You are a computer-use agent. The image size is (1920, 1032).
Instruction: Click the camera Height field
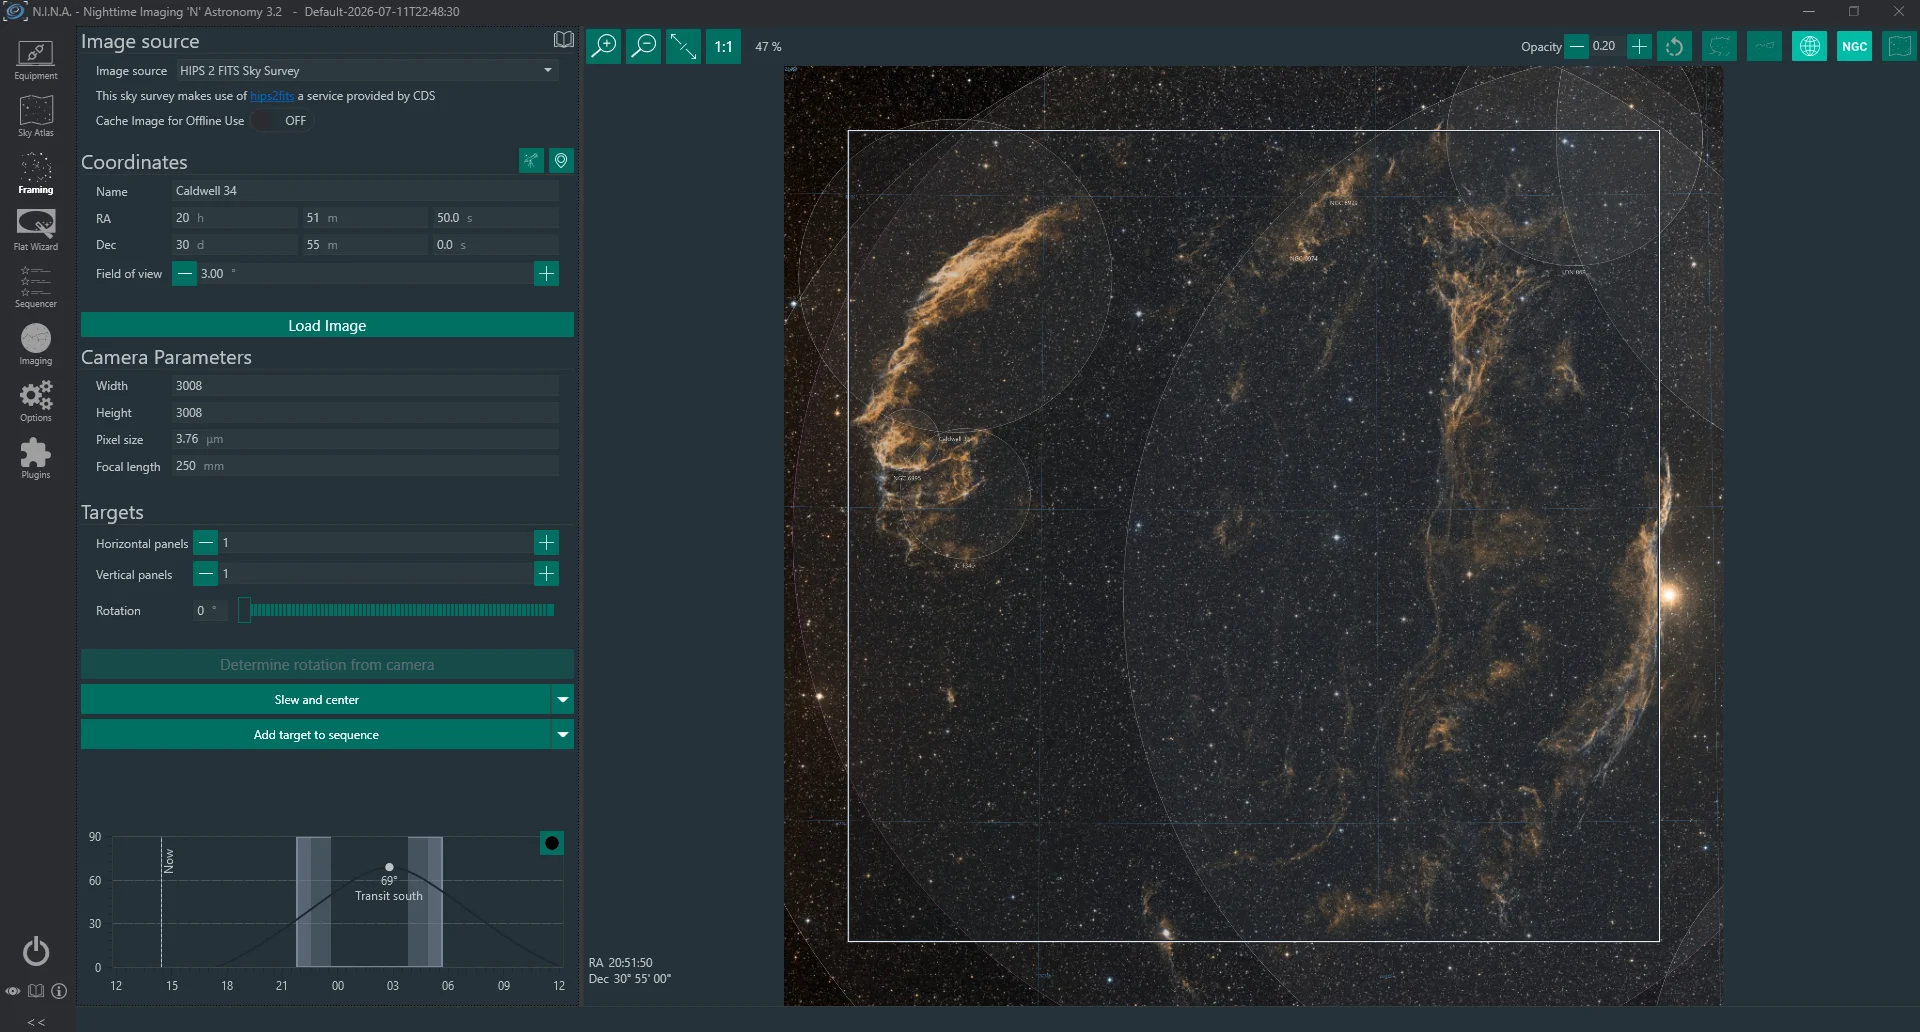[x=366, y=413]
